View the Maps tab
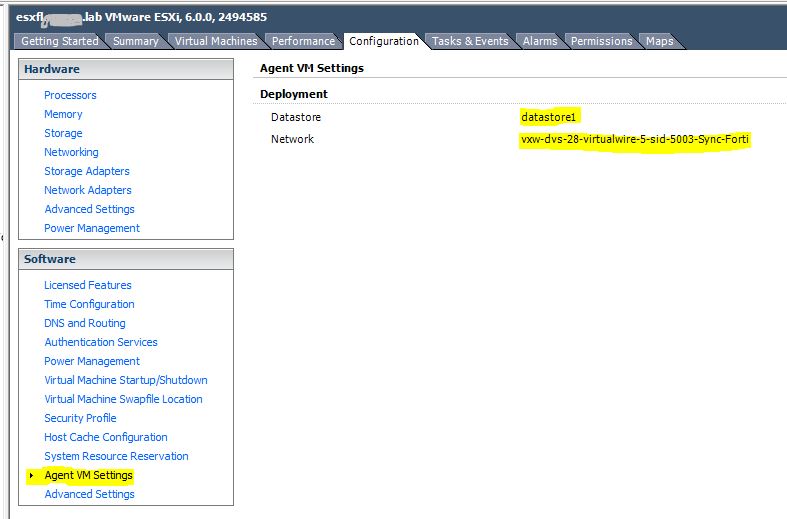Viewport: 787px width, 519px height. 660,41
